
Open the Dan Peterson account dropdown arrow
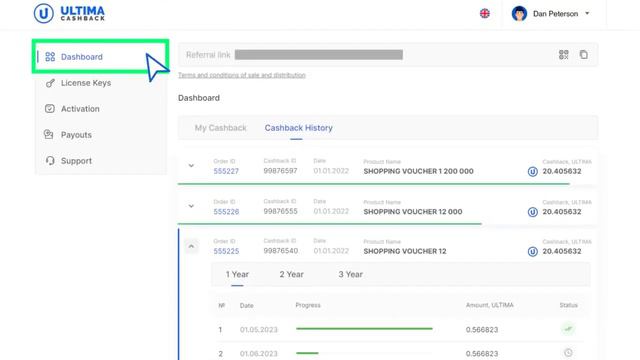coord(587,13)
